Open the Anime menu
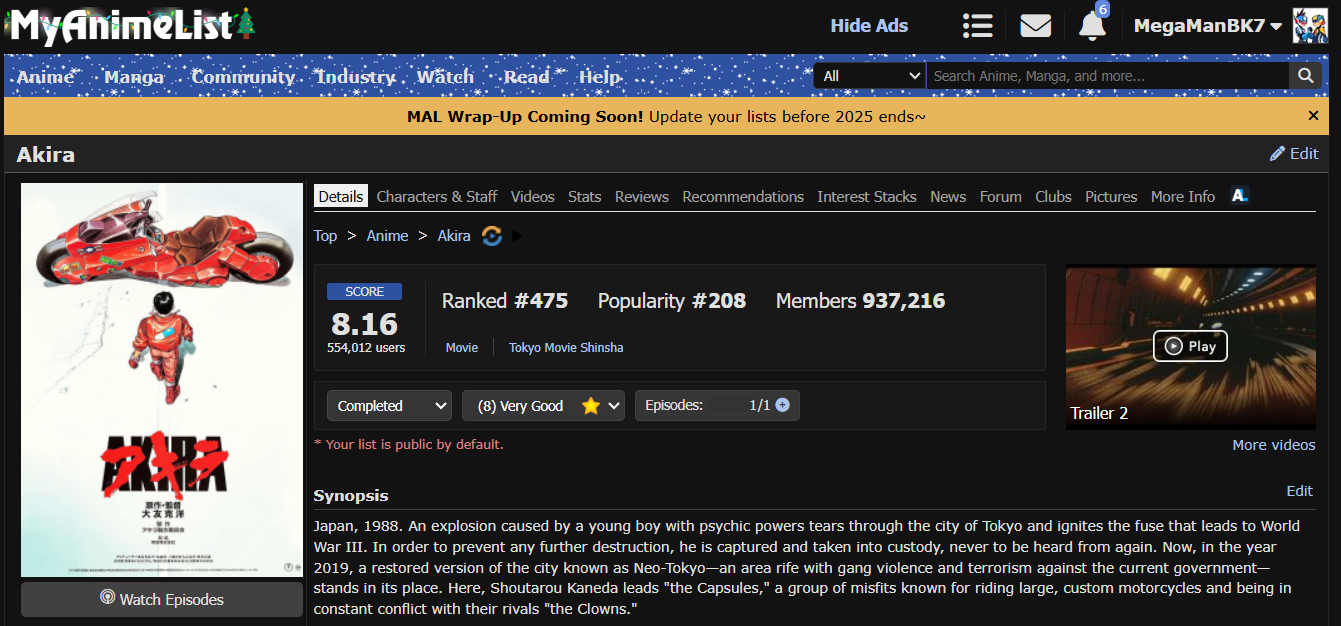 (x=46, y=77)
